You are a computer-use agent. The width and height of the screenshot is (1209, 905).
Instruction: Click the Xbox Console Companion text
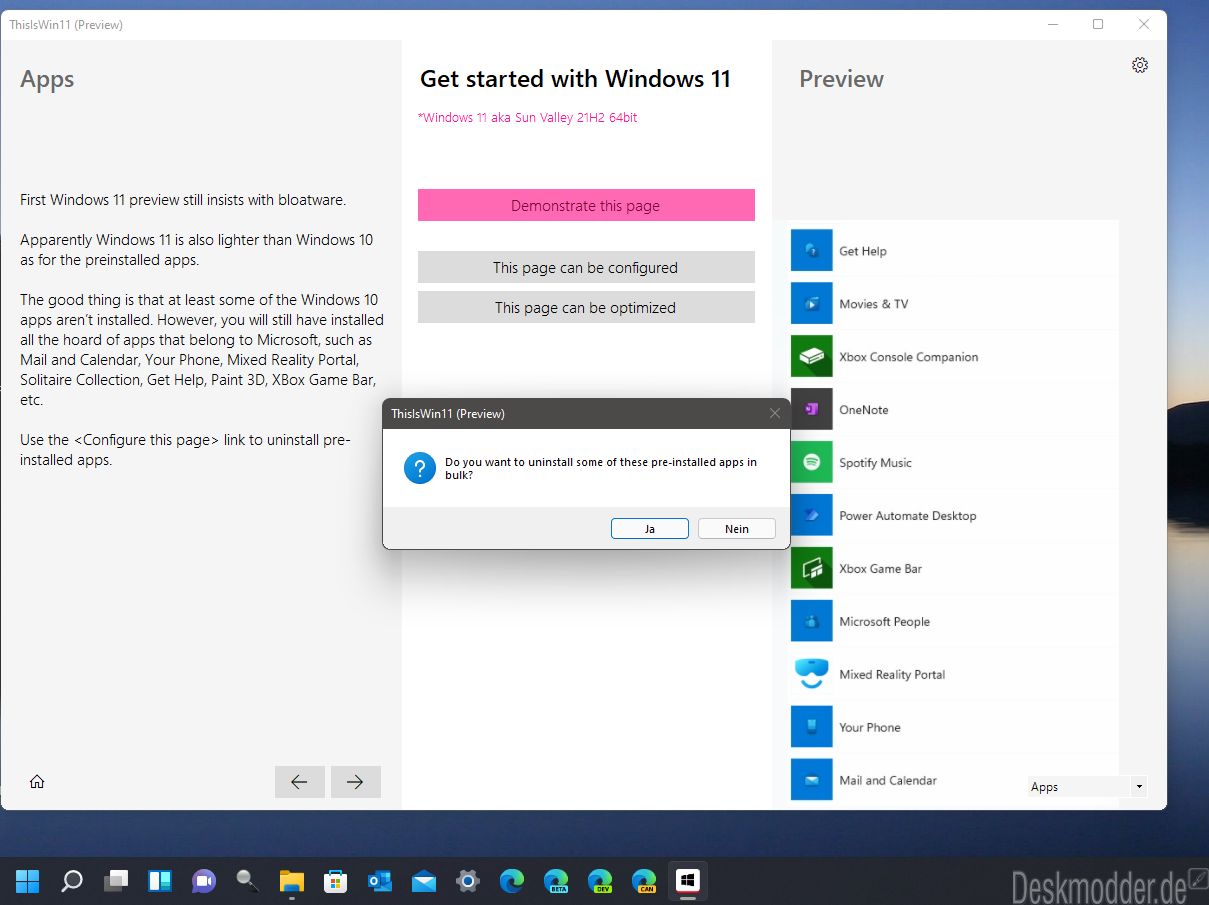[908, 357]
